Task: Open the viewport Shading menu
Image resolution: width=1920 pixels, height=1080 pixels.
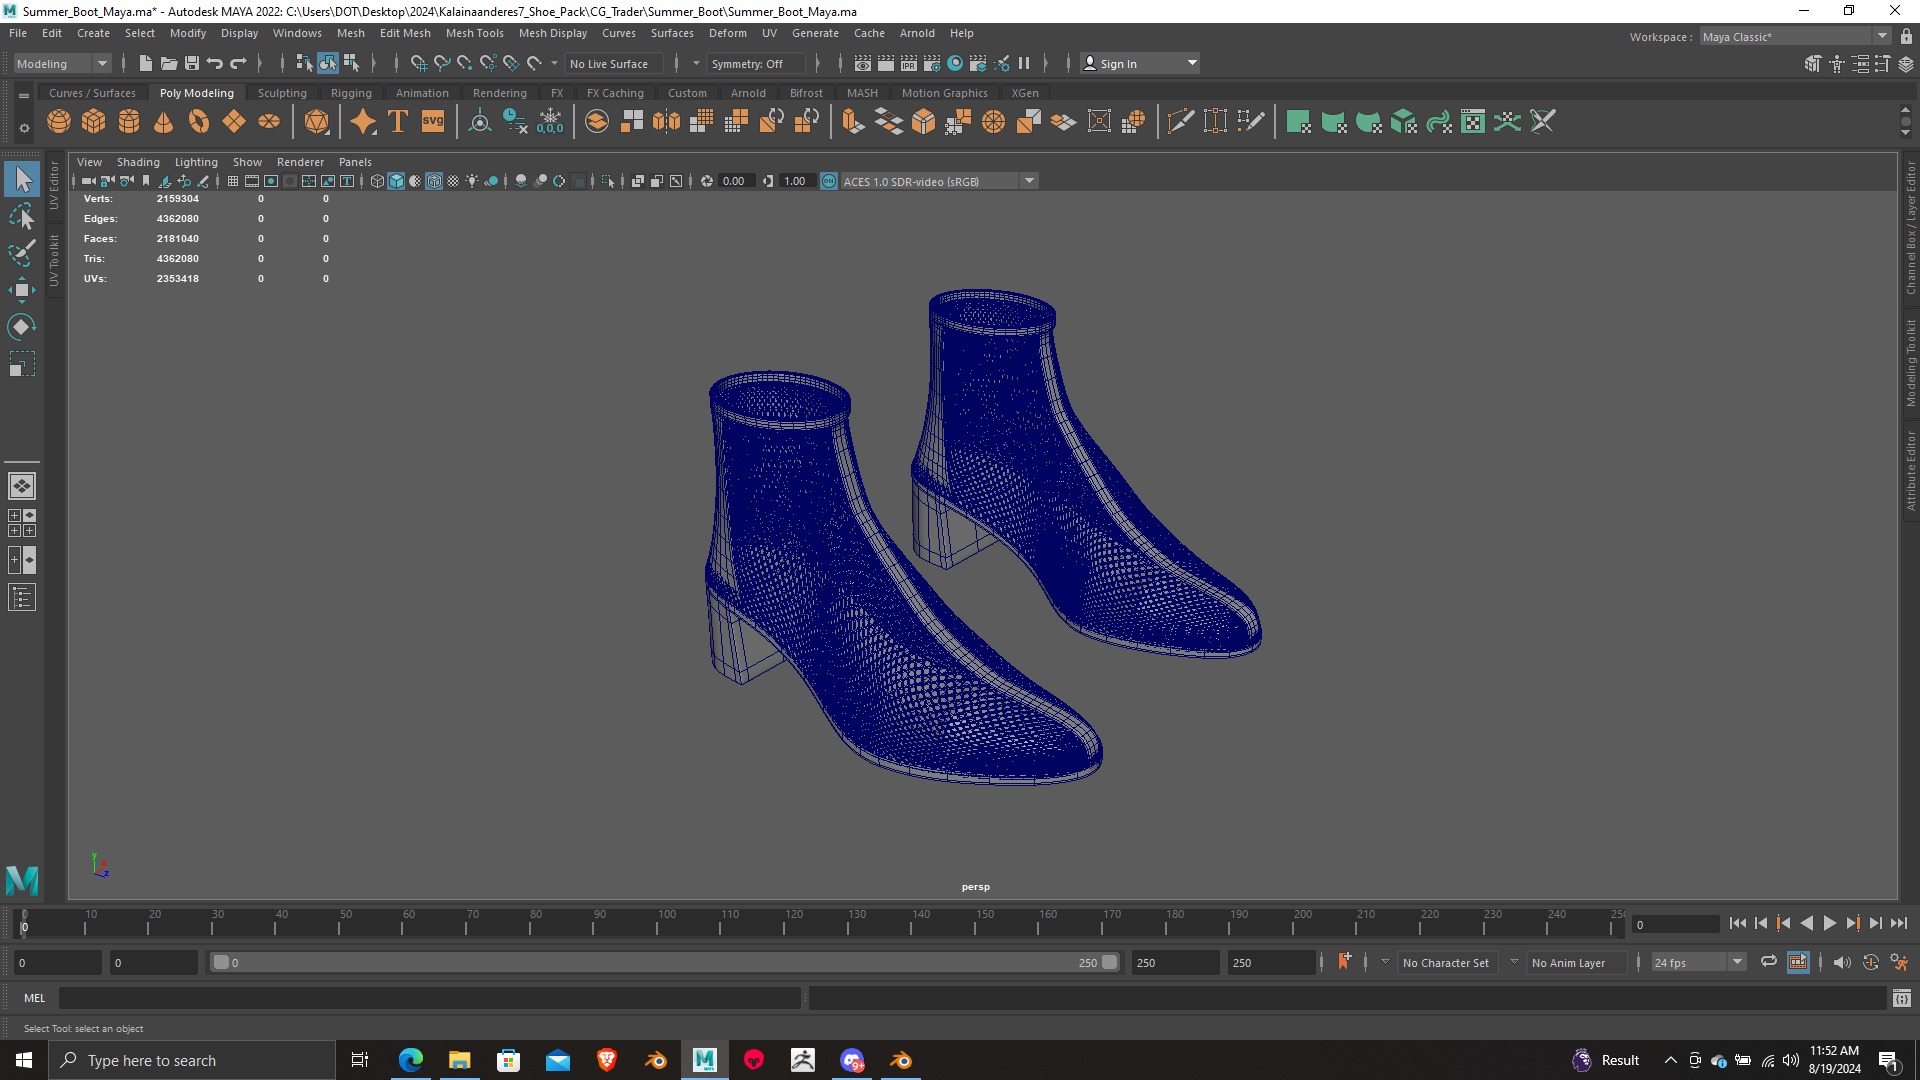Action: tap(138, 162)
